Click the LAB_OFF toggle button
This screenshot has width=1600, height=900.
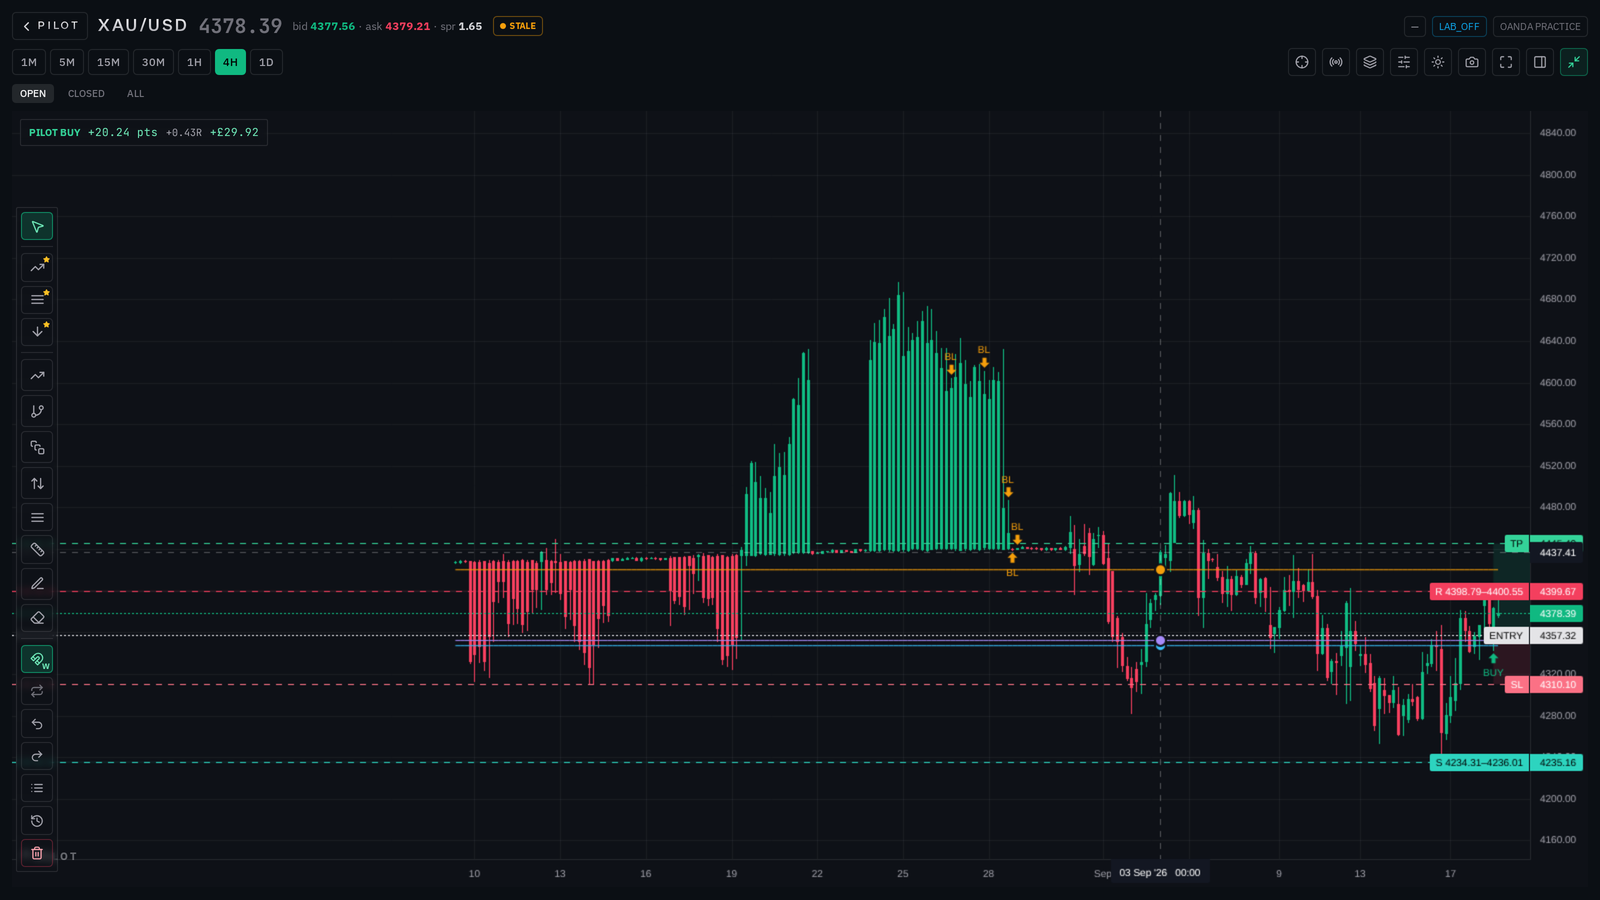[1459, 27]
